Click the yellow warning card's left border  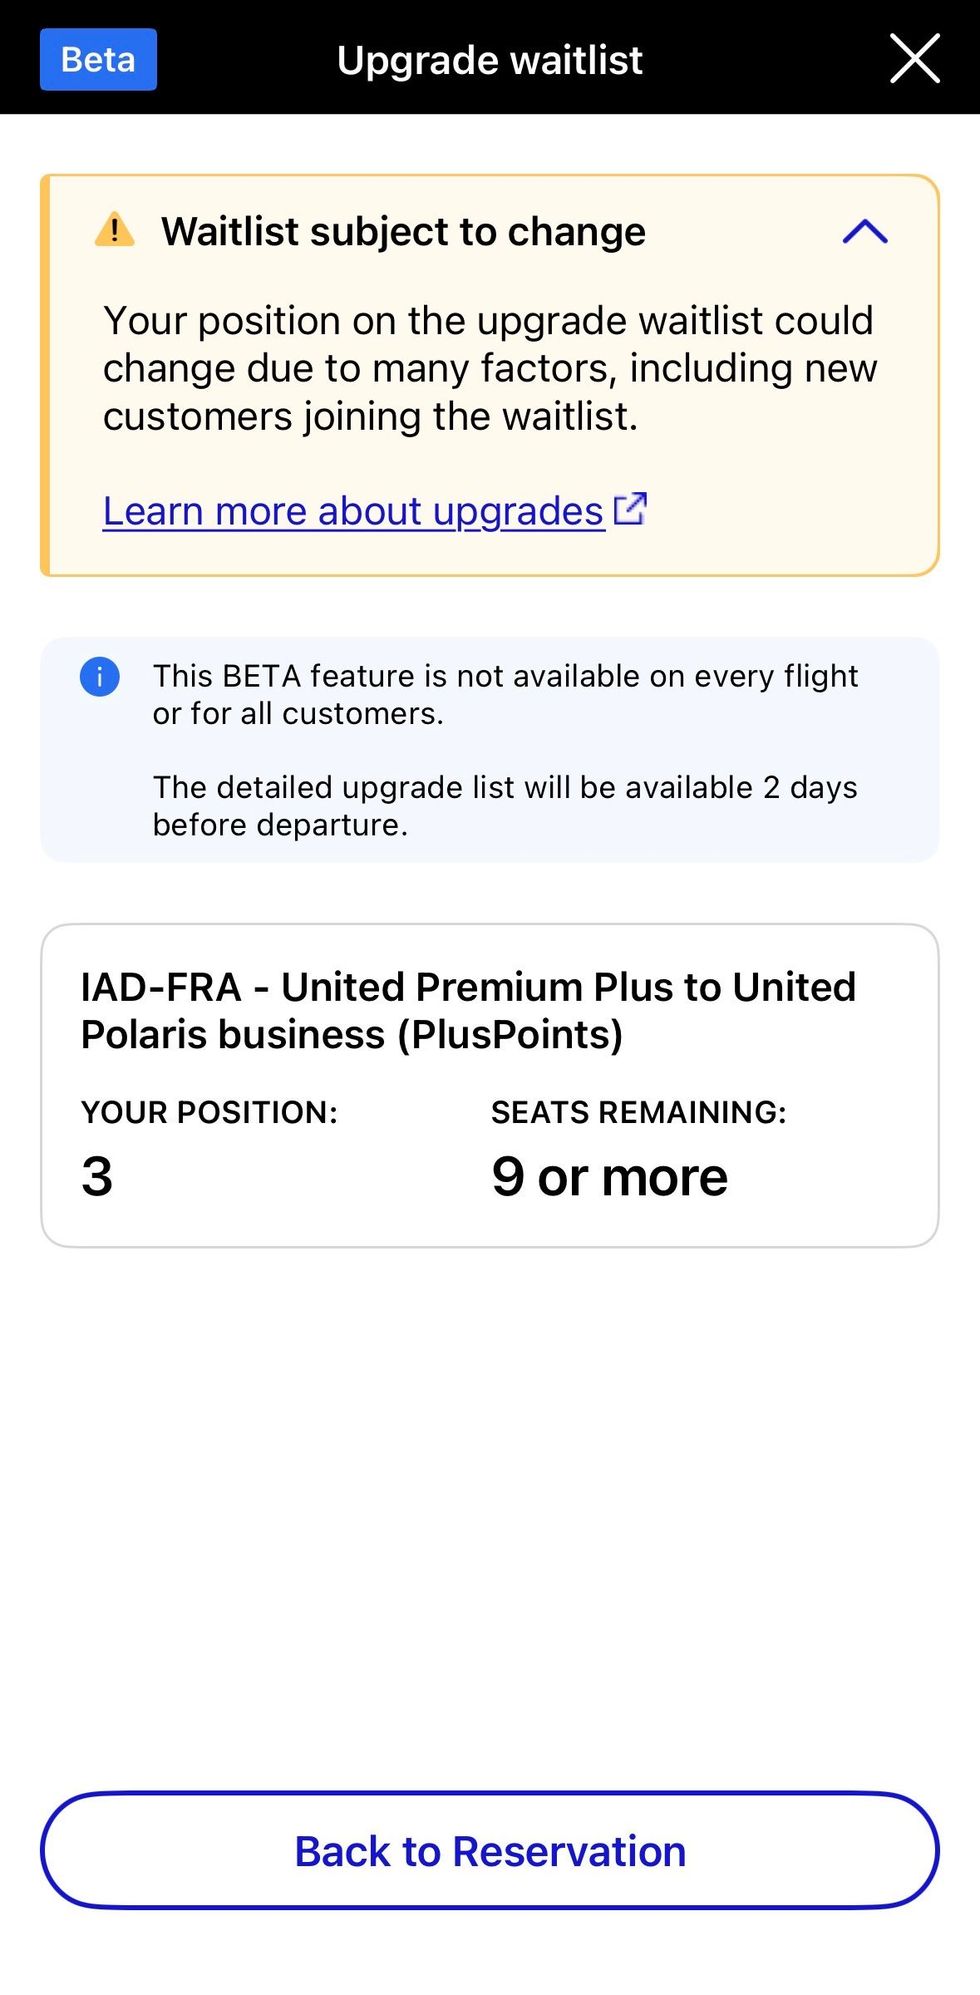45,375
